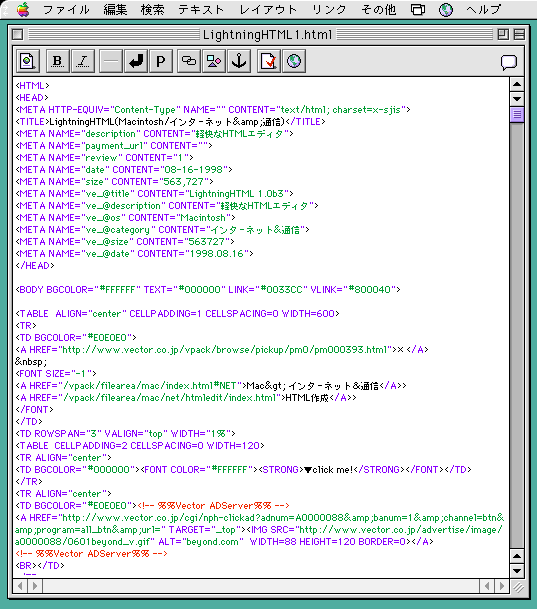Open the ヘルプ menu
Image resolution: width=537 pixels, height=609 pixels.
[483, 9]
